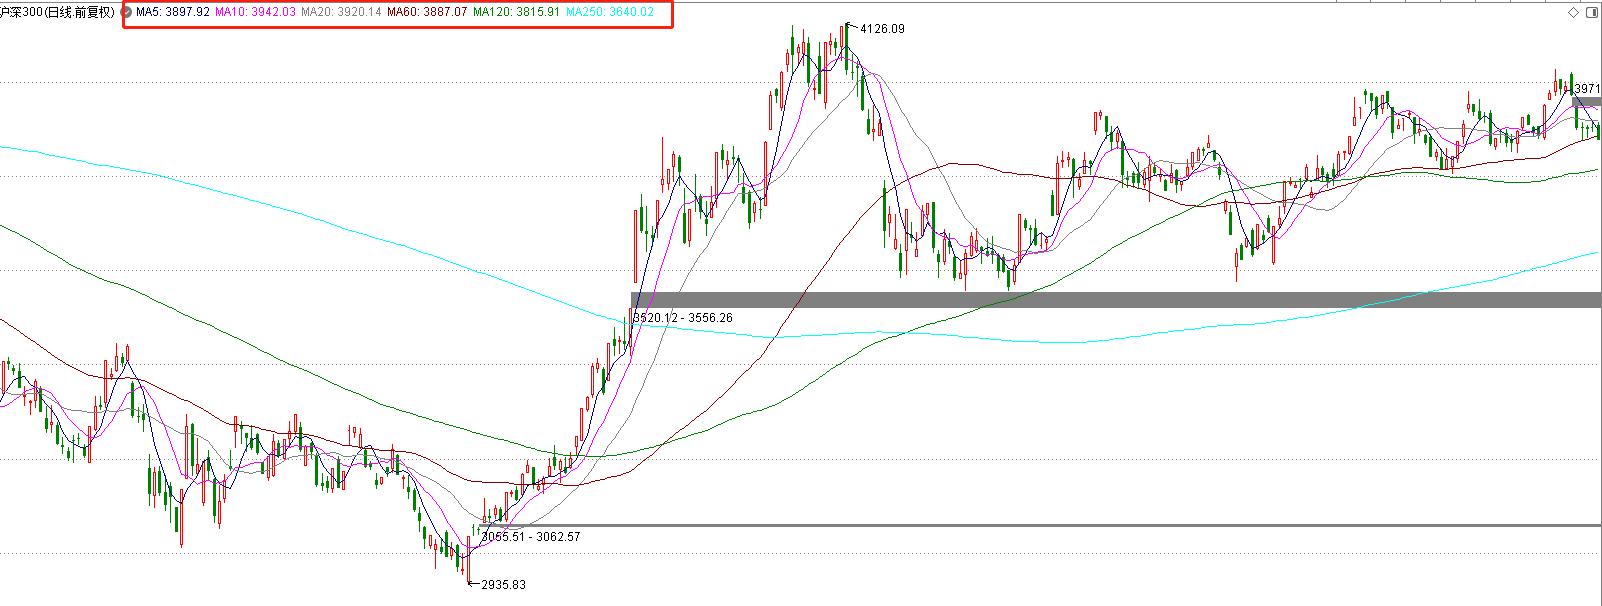Select the MA60: 3887.07 indicator label
The image size is (1602, 606).
point(427,12)
